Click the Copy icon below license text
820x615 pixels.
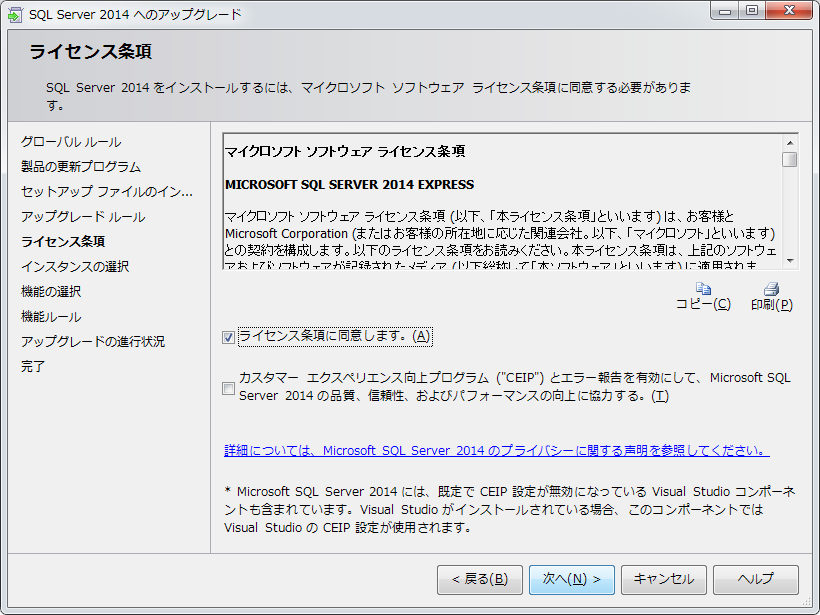click(703, 289)
